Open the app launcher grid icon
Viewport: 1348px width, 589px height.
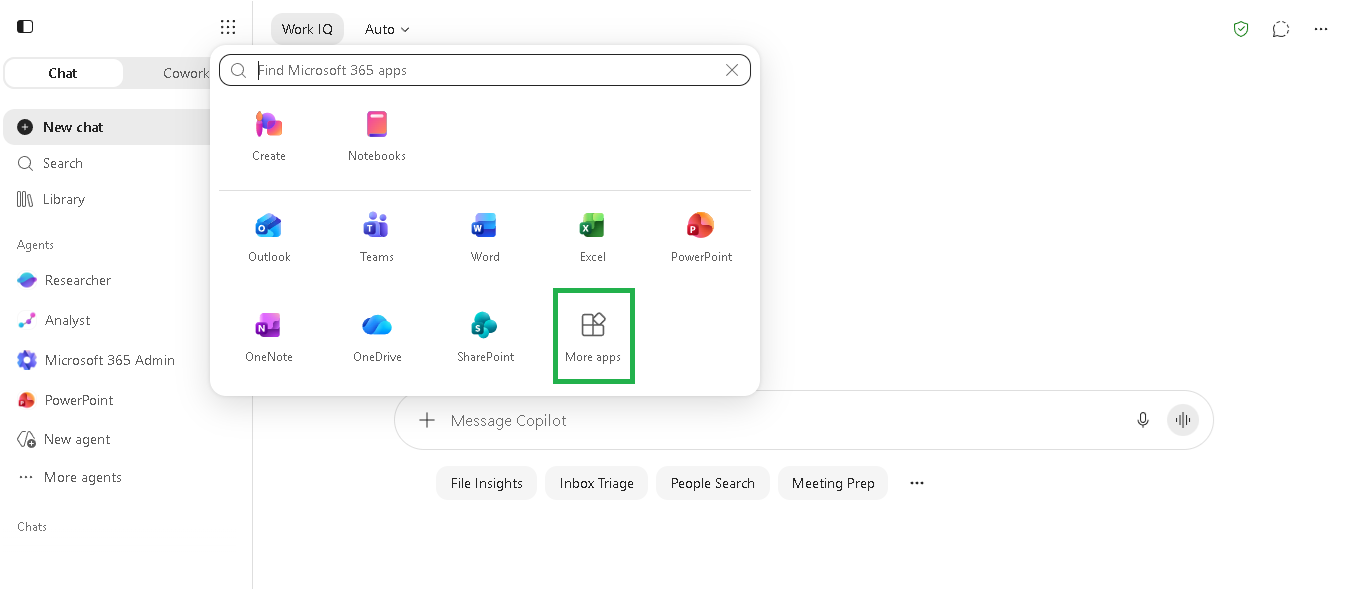click(x=228, y=28)
